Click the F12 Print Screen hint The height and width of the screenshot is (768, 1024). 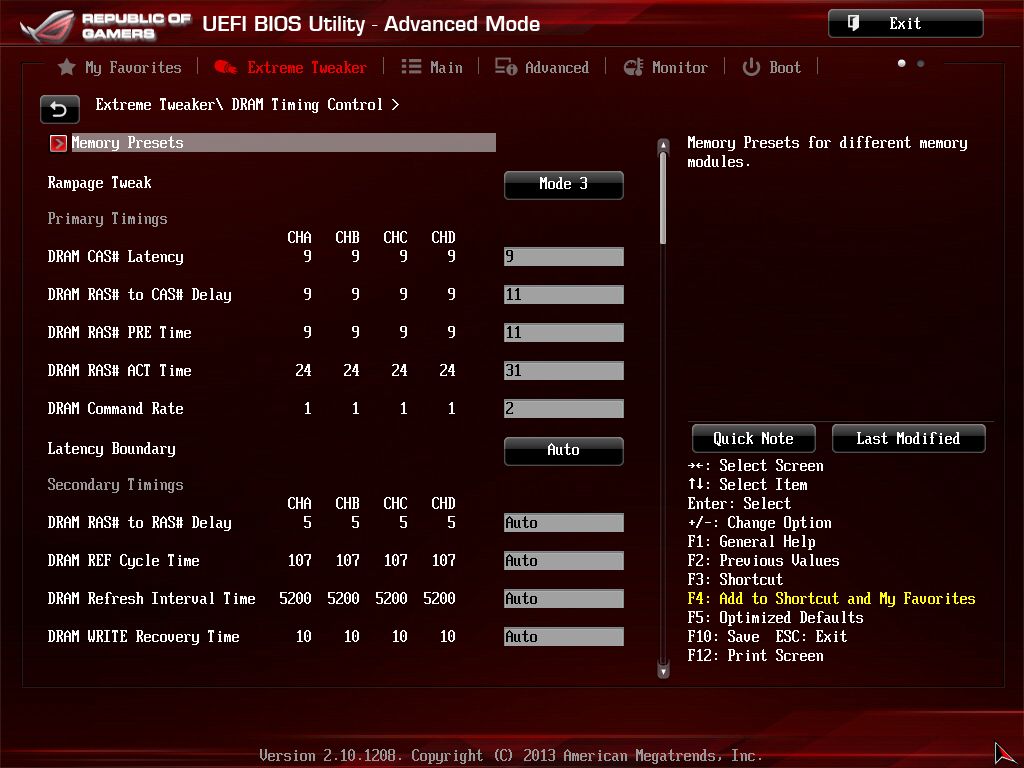tap(756, 655)
